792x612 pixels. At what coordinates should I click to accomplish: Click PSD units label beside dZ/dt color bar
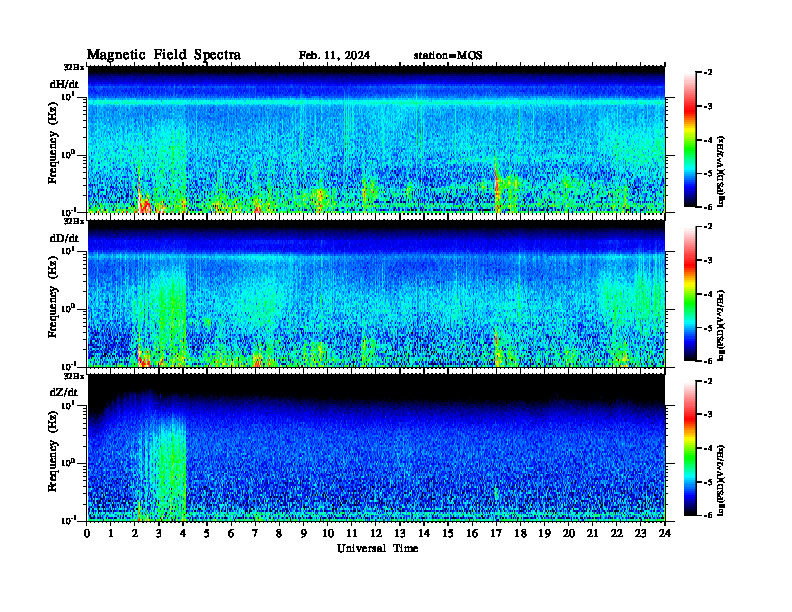pyautogui.click(x=721, y=480)
